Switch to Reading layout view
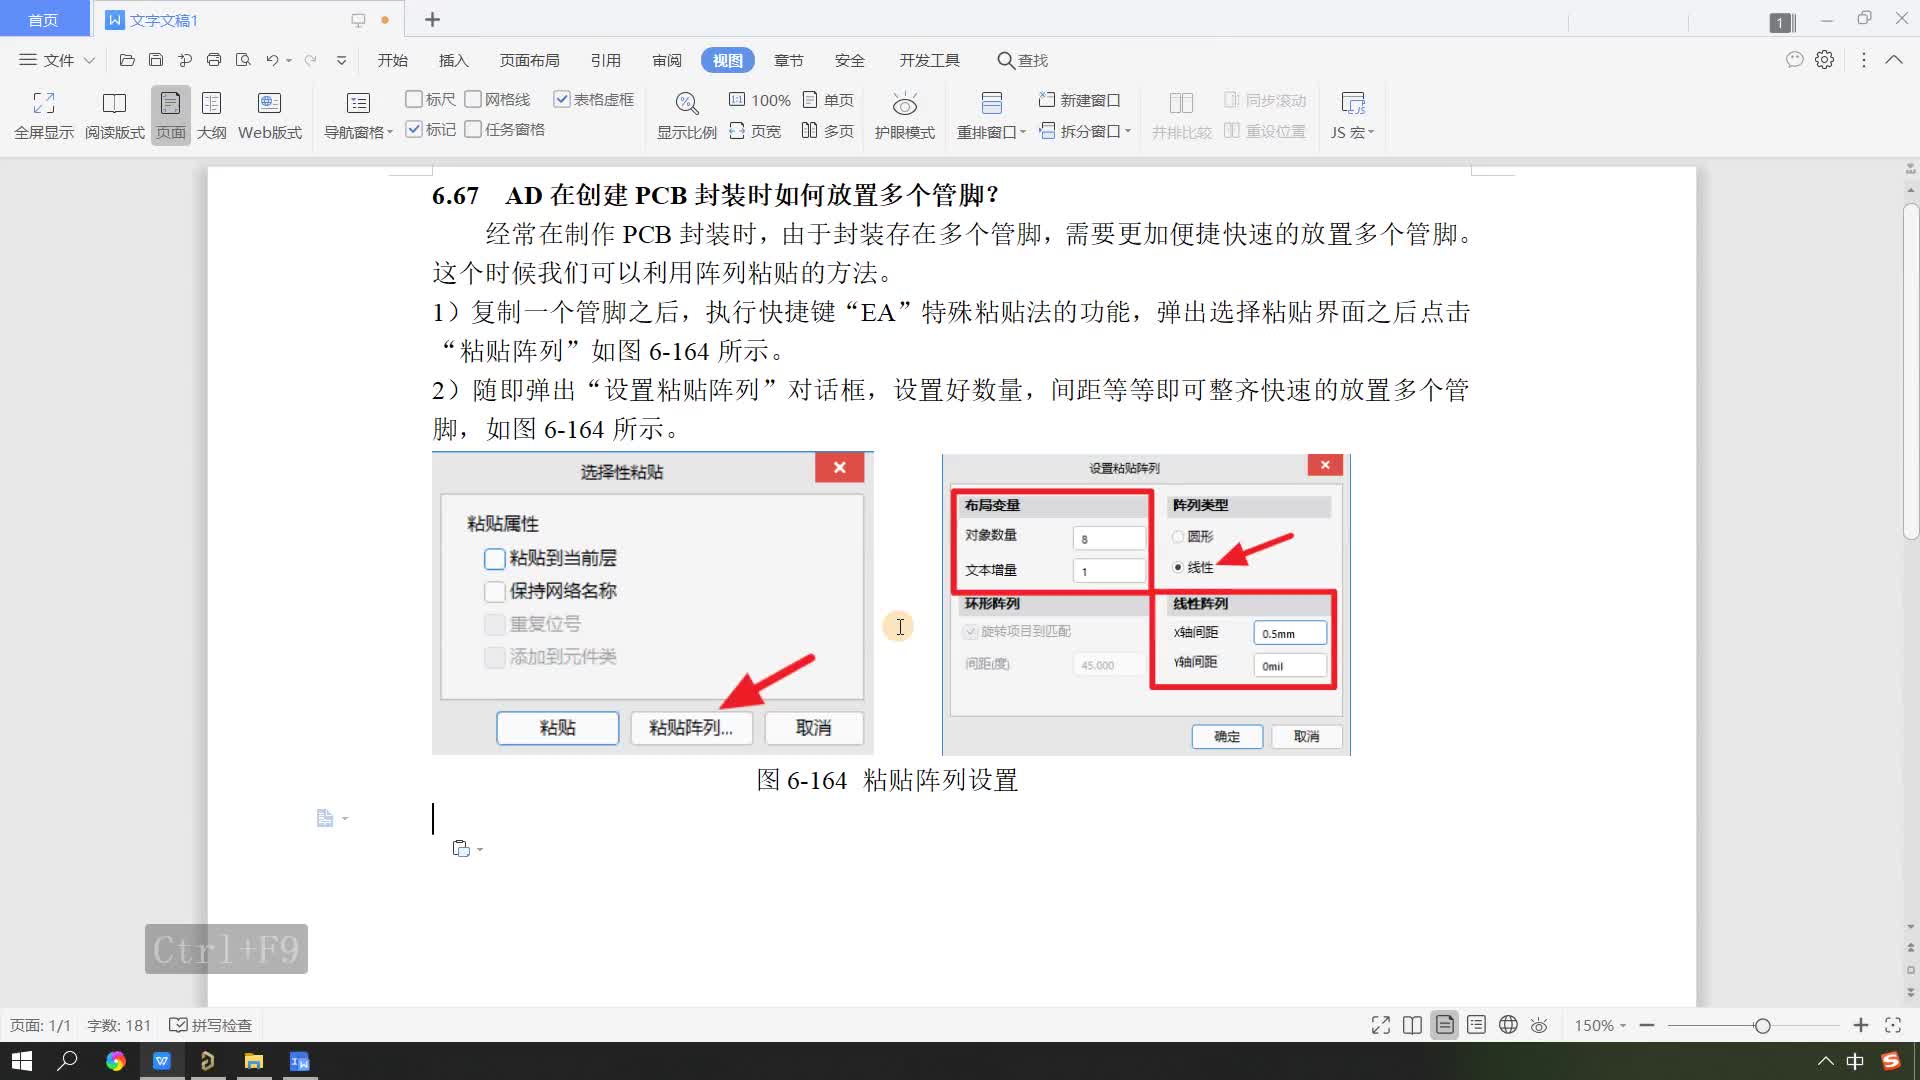The image size is (1920, 1080). (x=114, y=103)
